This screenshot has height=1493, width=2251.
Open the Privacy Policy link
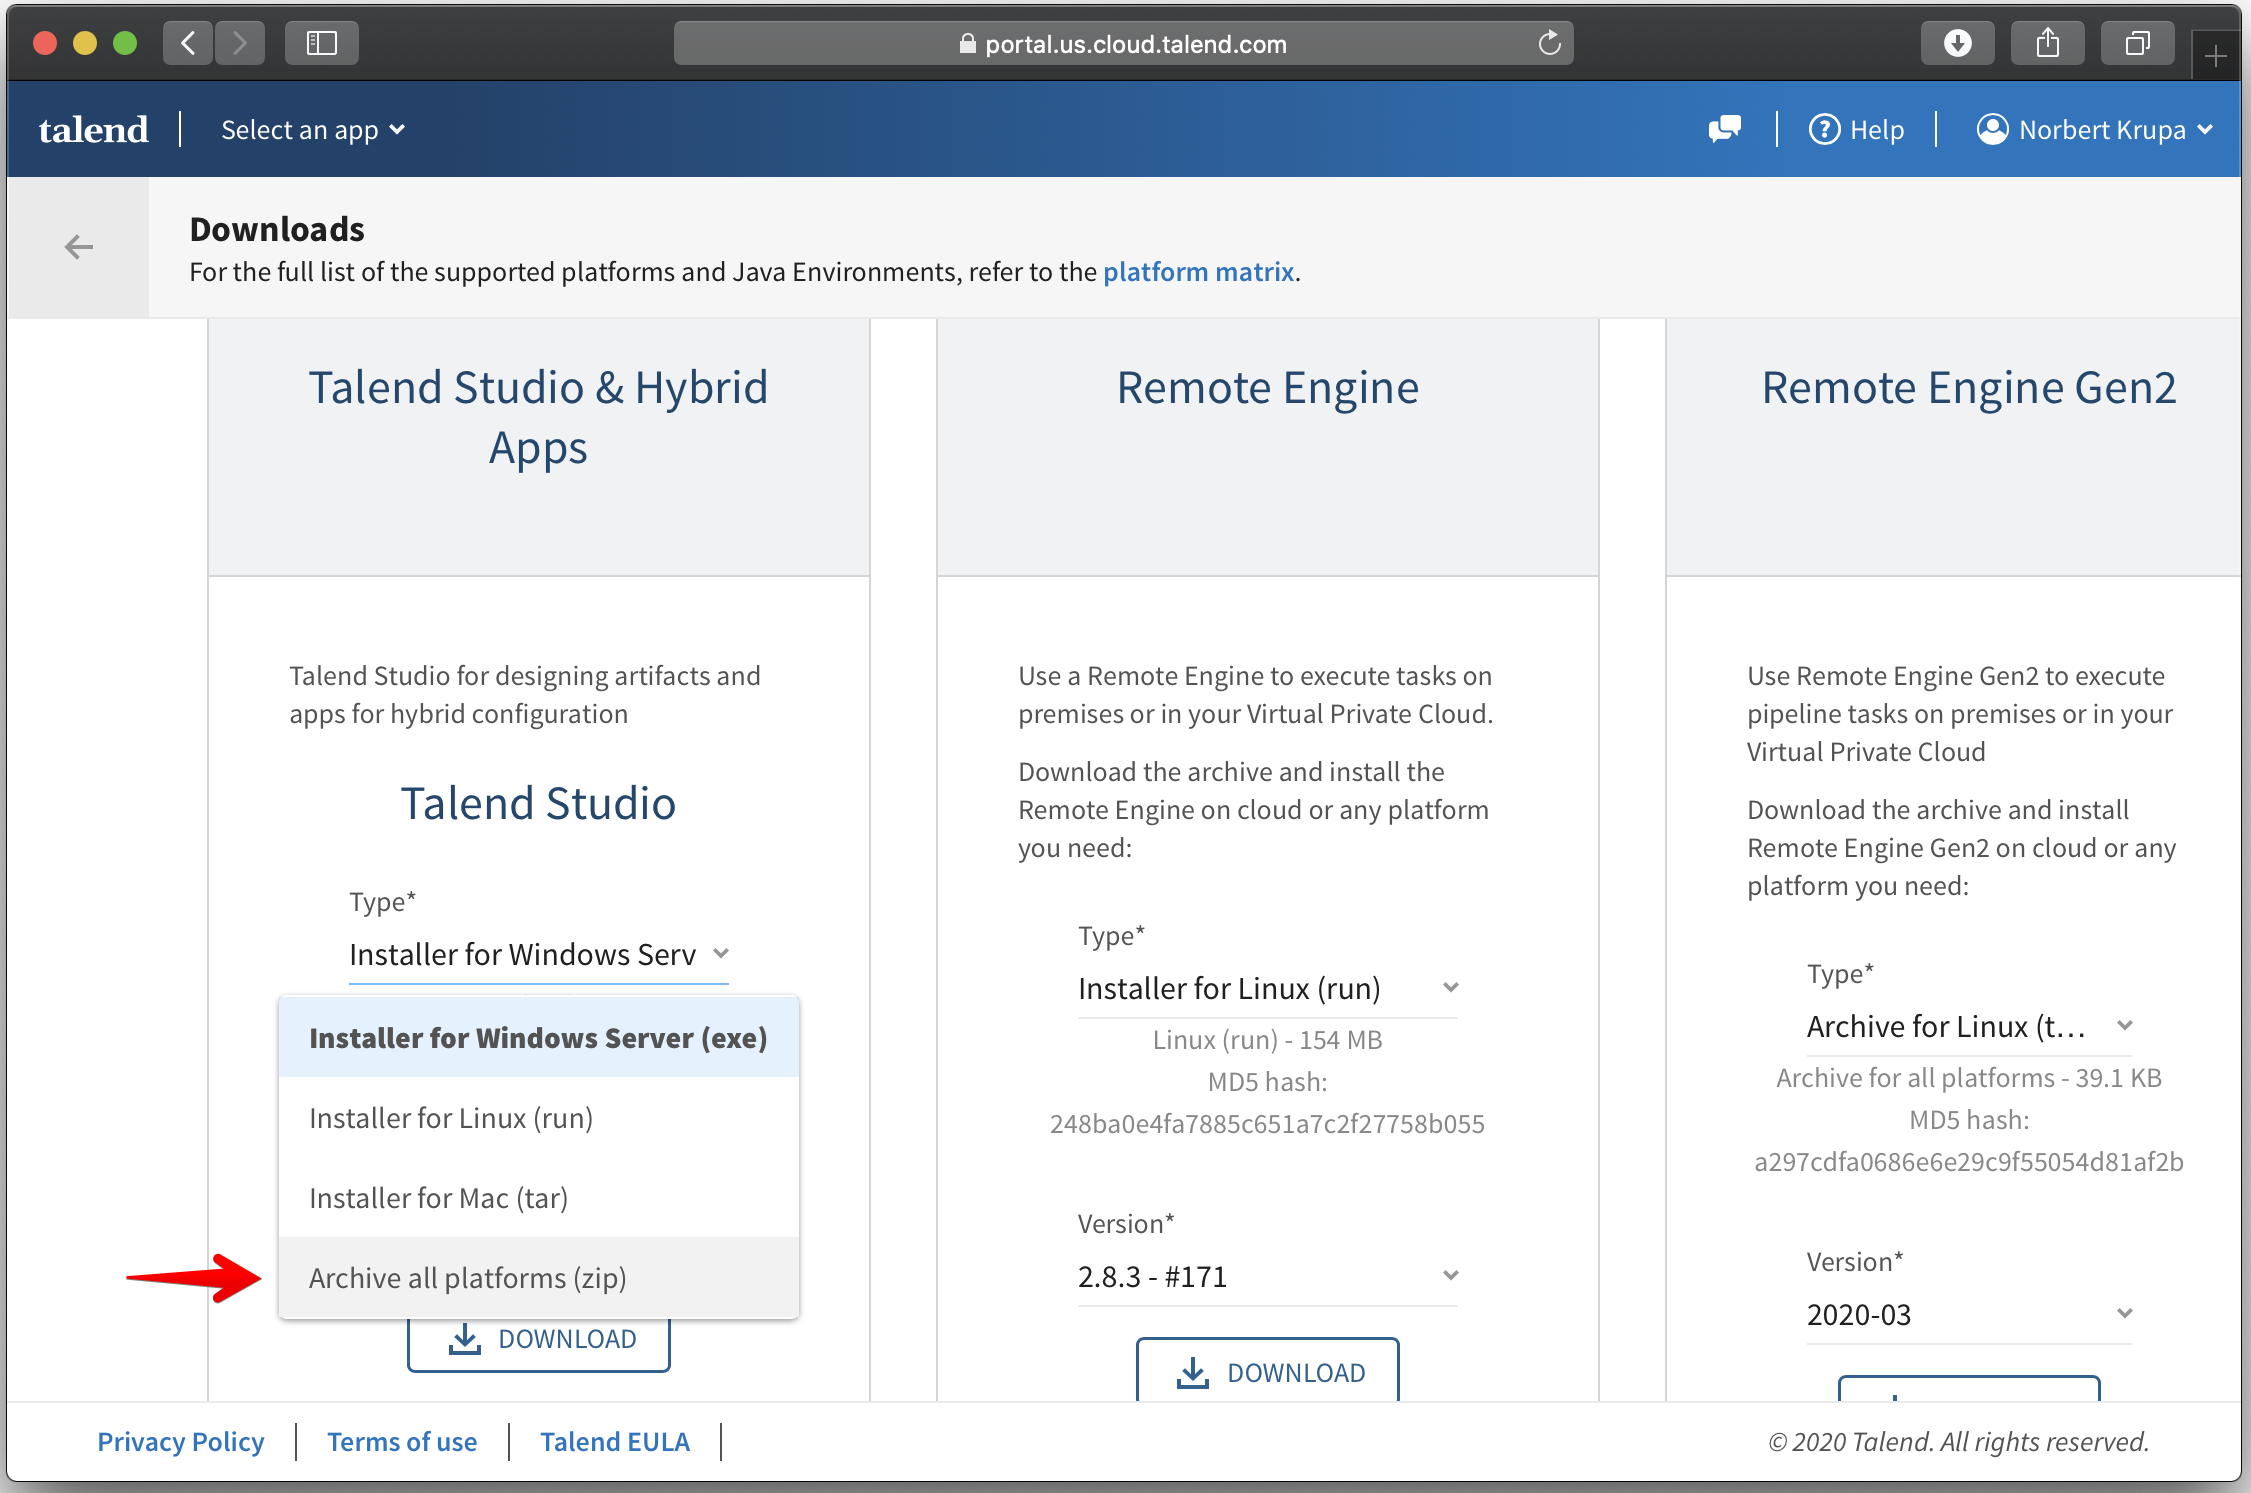pos(181,1441)
